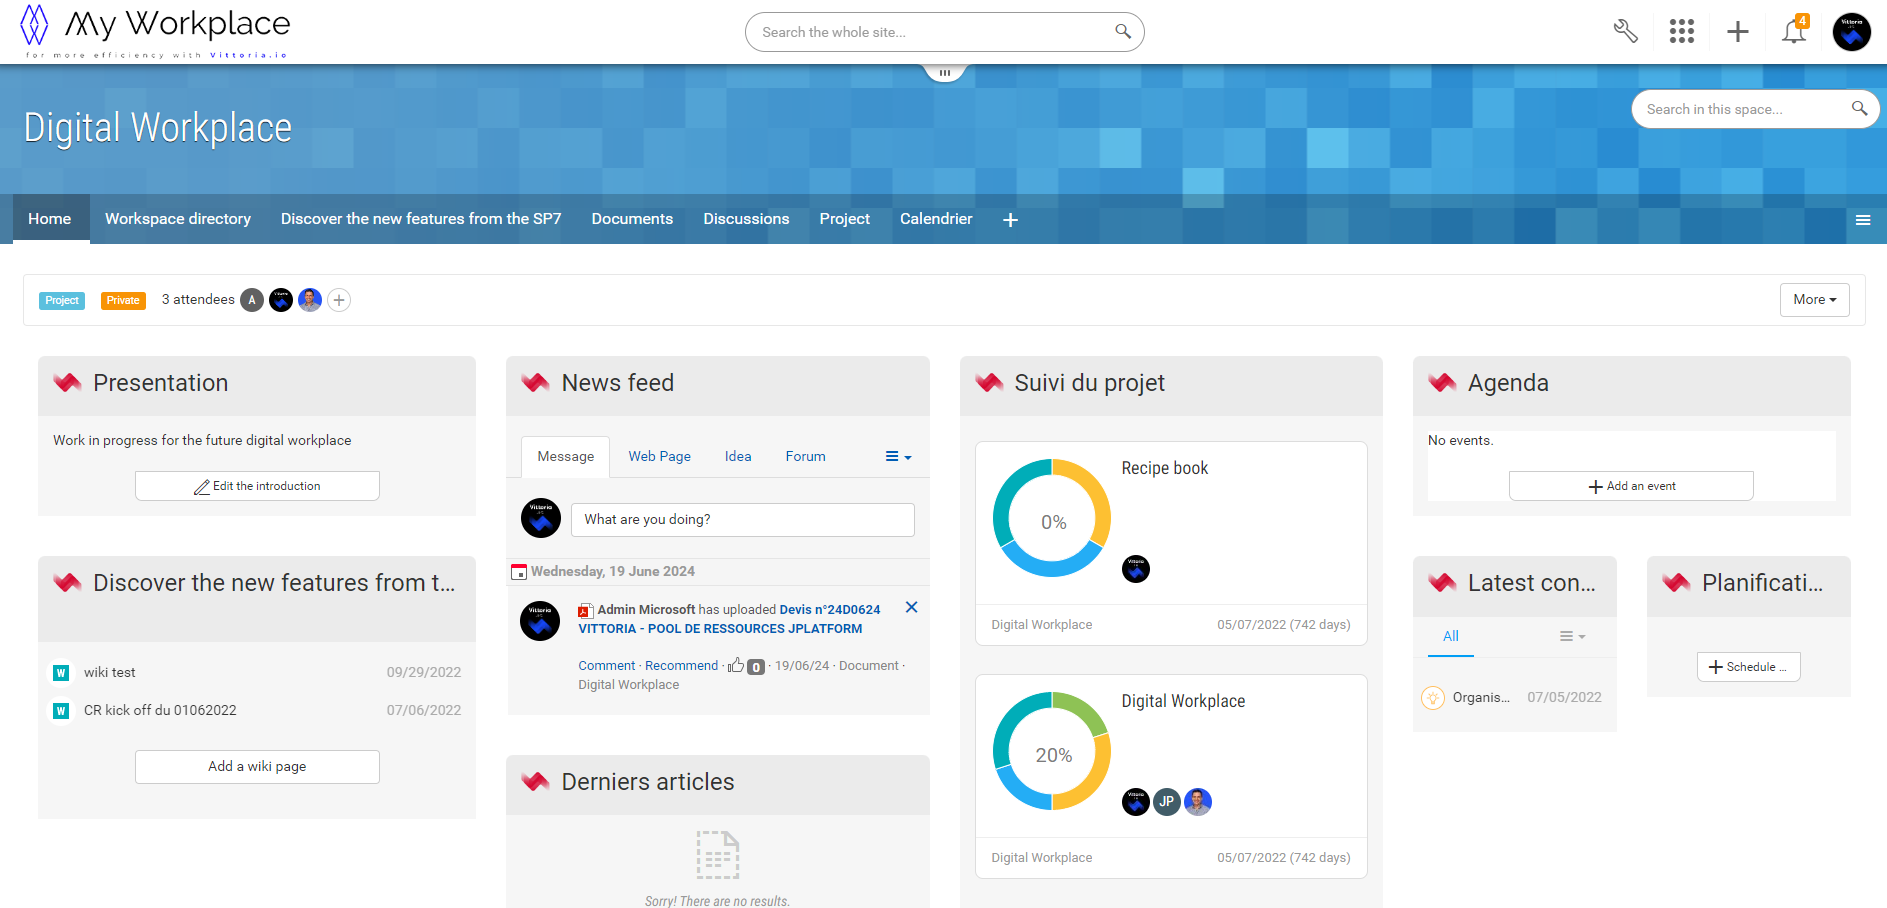Screen dimensions: 1887x908
Task: Click the calendar icon next to Wednesday 19 June
Action: pos(519,571)
